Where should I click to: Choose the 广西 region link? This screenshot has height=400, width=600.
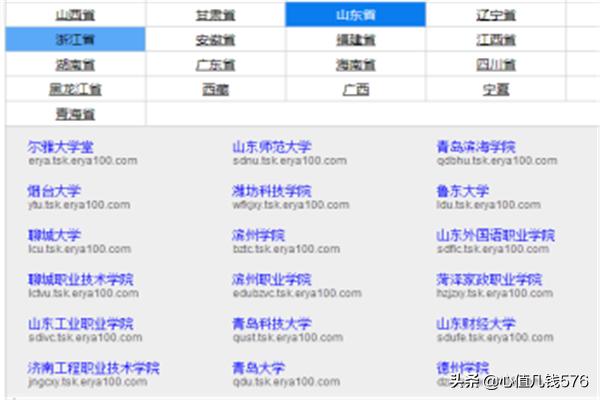pyautogui.click(x=355, y=89)
